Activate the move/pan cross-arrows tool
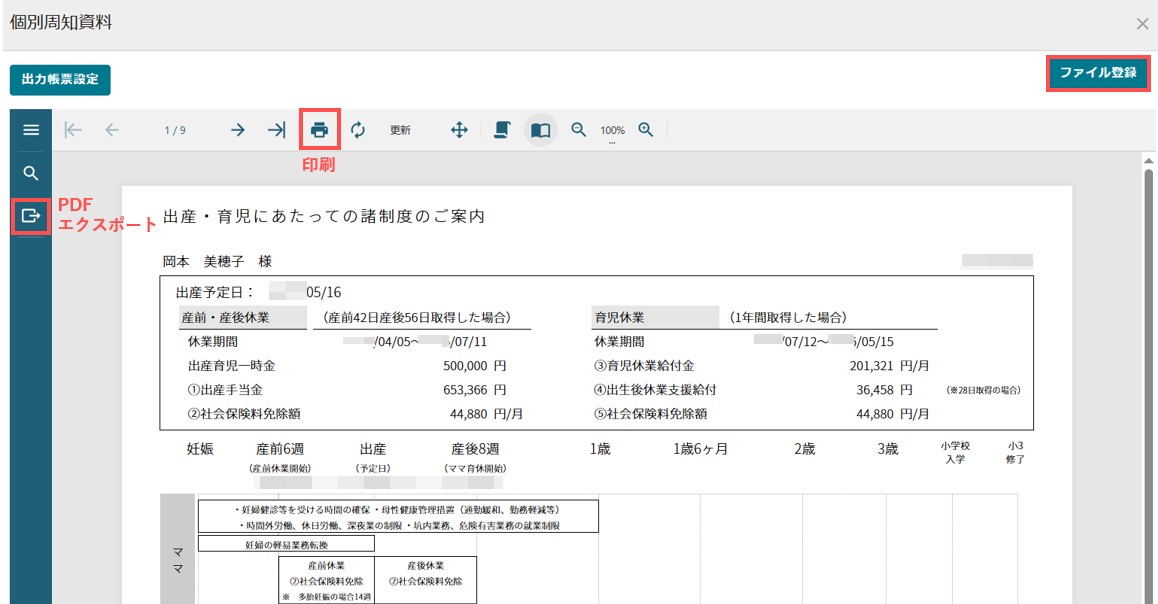This screenshot has height=604, width=1158. tap(459, 130)
